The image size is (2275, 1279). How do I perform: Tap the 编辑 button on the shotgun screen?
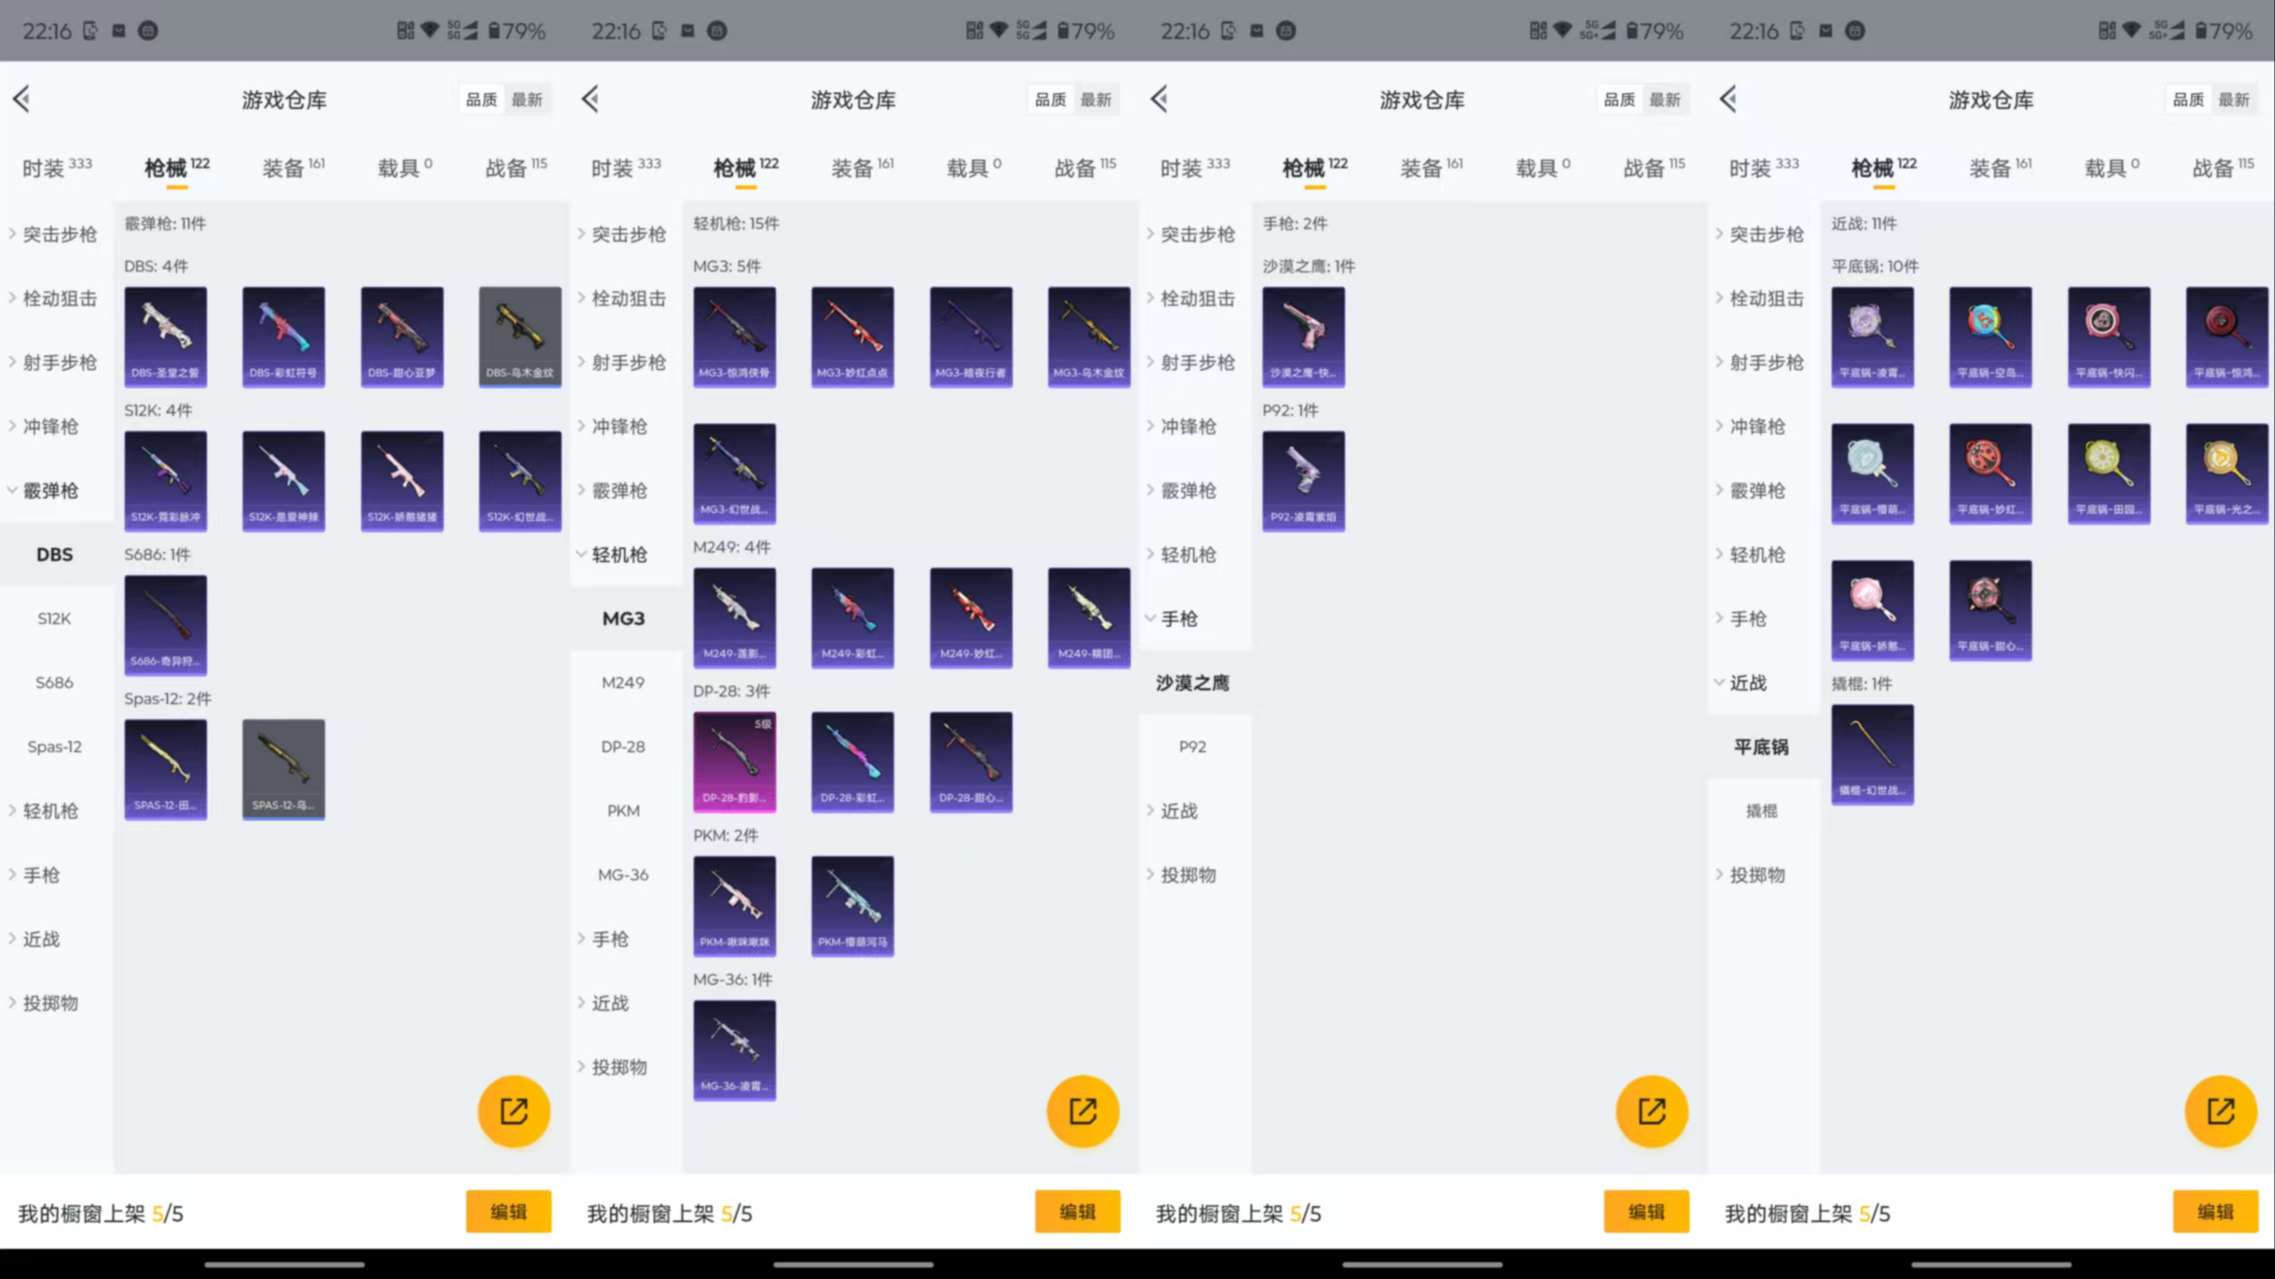click(508, 1211)
